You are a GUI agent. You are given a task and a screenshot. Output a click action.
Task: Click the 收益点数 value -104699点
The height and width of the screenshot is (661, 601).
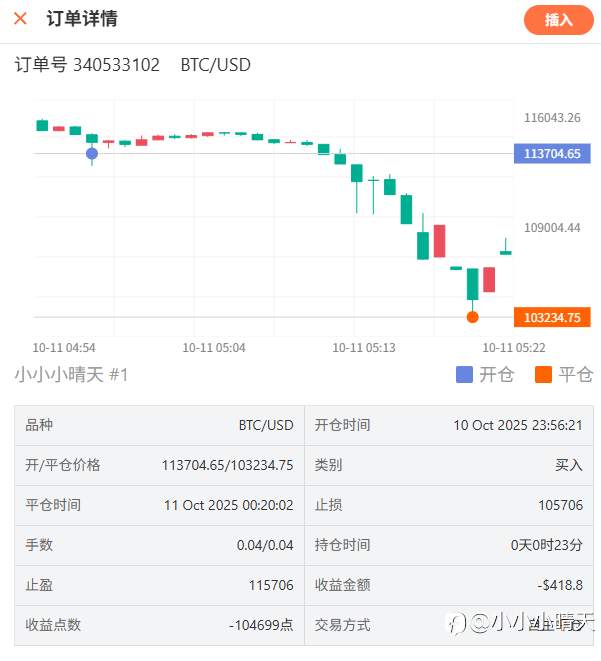261,625
